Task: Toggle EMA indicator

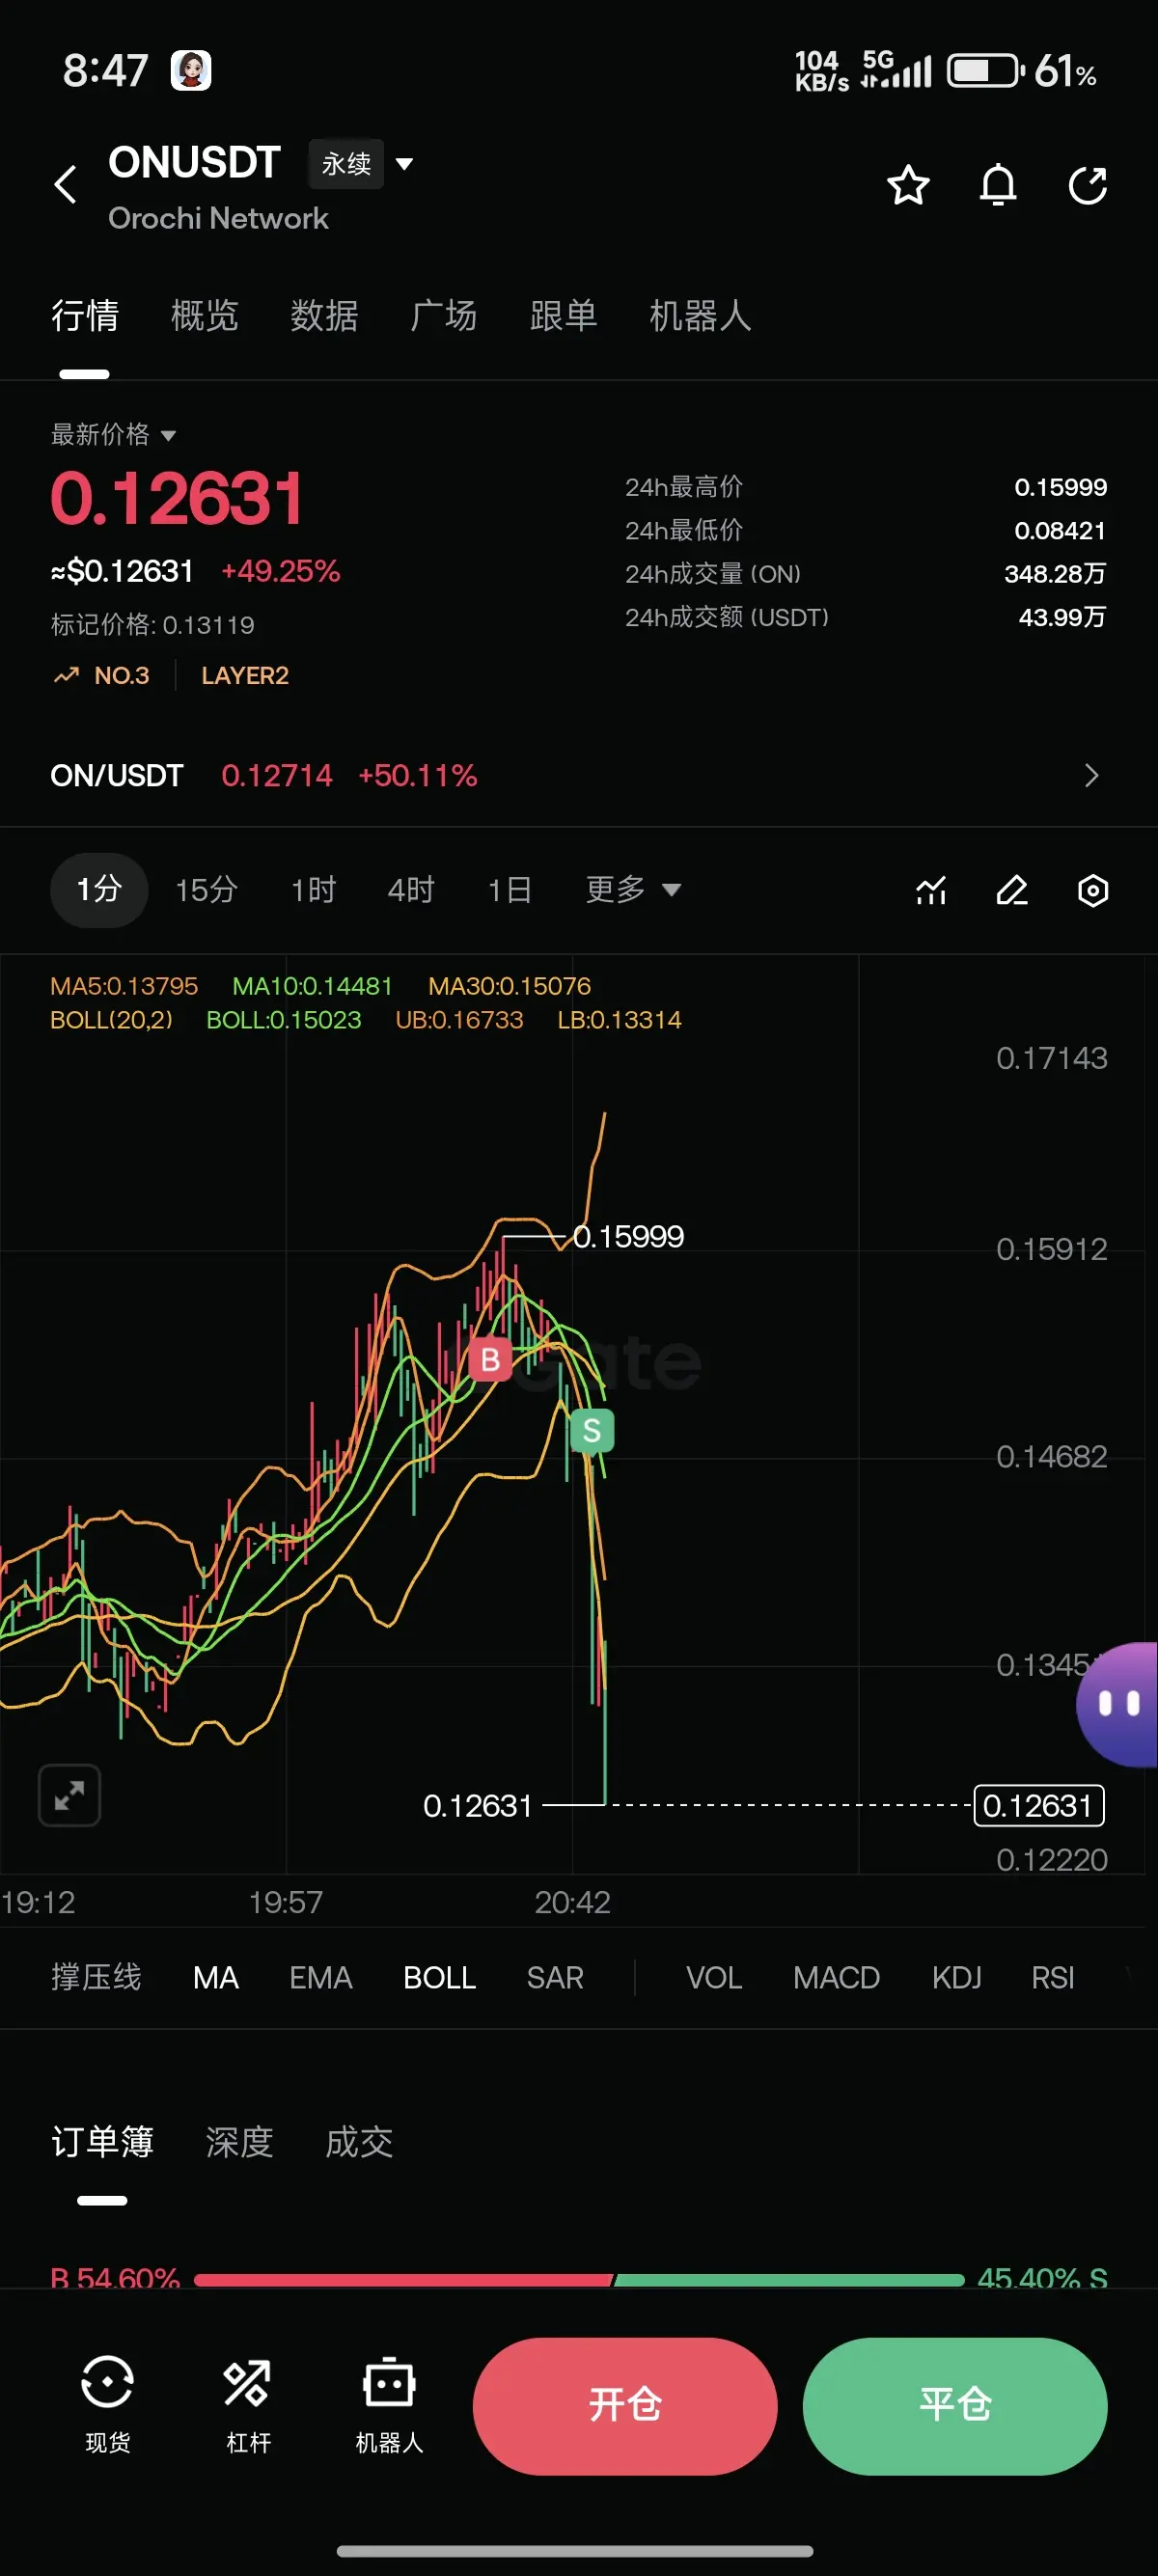Action: click(321, 1977)
